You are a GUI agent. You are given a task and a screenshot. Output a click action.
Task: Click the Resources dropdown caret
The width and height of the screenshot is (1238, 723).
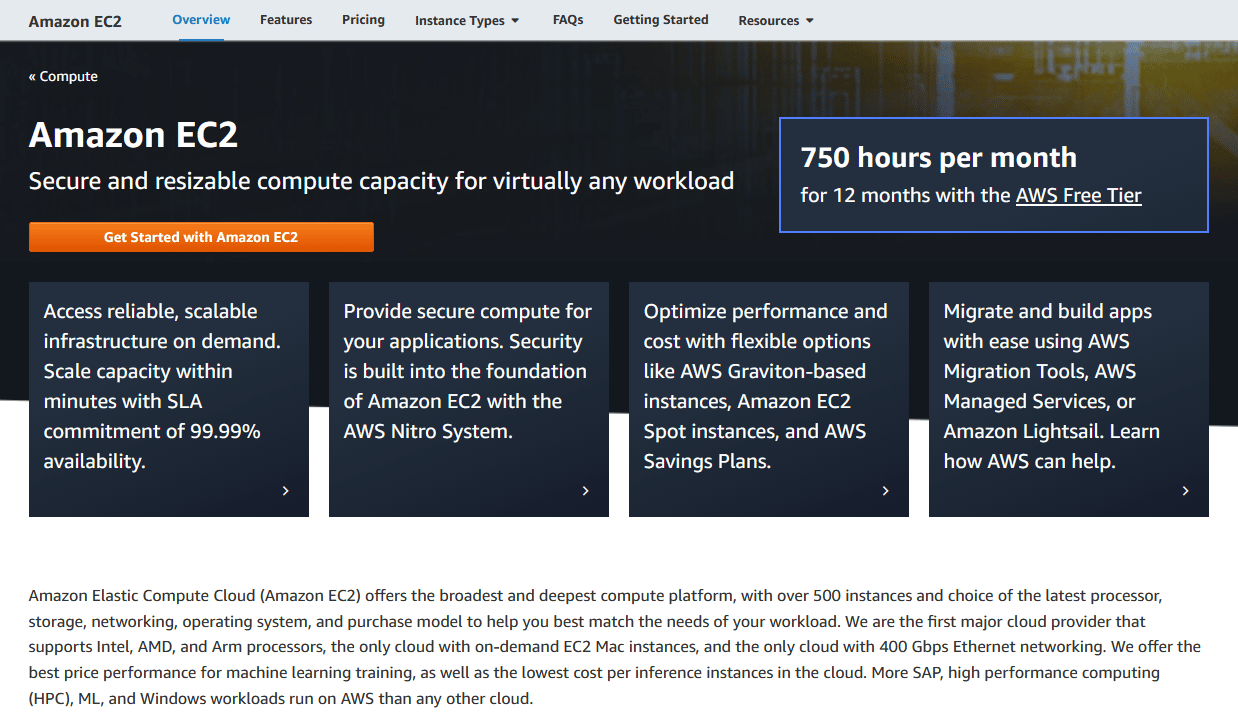tap(810, 19)
